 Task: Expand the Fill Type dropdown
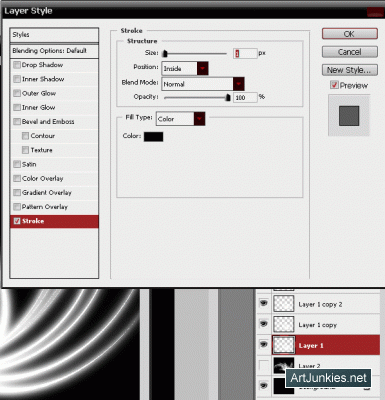(180, 119)
